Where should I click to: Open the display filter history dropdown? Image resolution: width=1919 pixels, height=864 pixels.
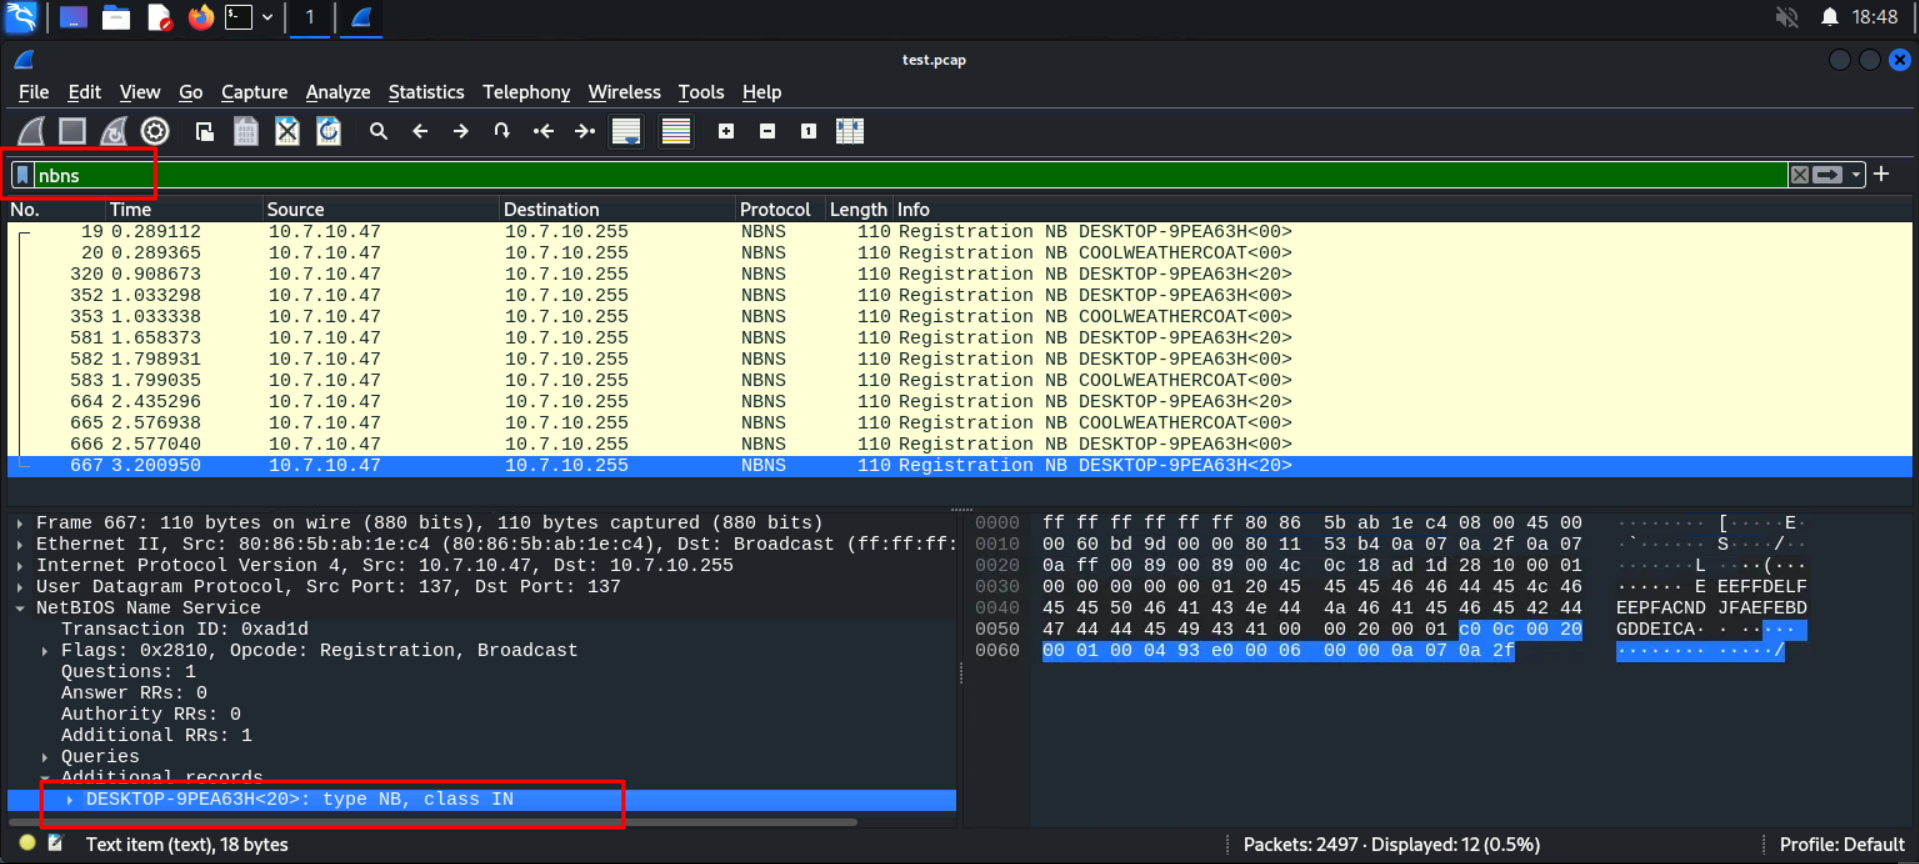(x=1856, y=175)
